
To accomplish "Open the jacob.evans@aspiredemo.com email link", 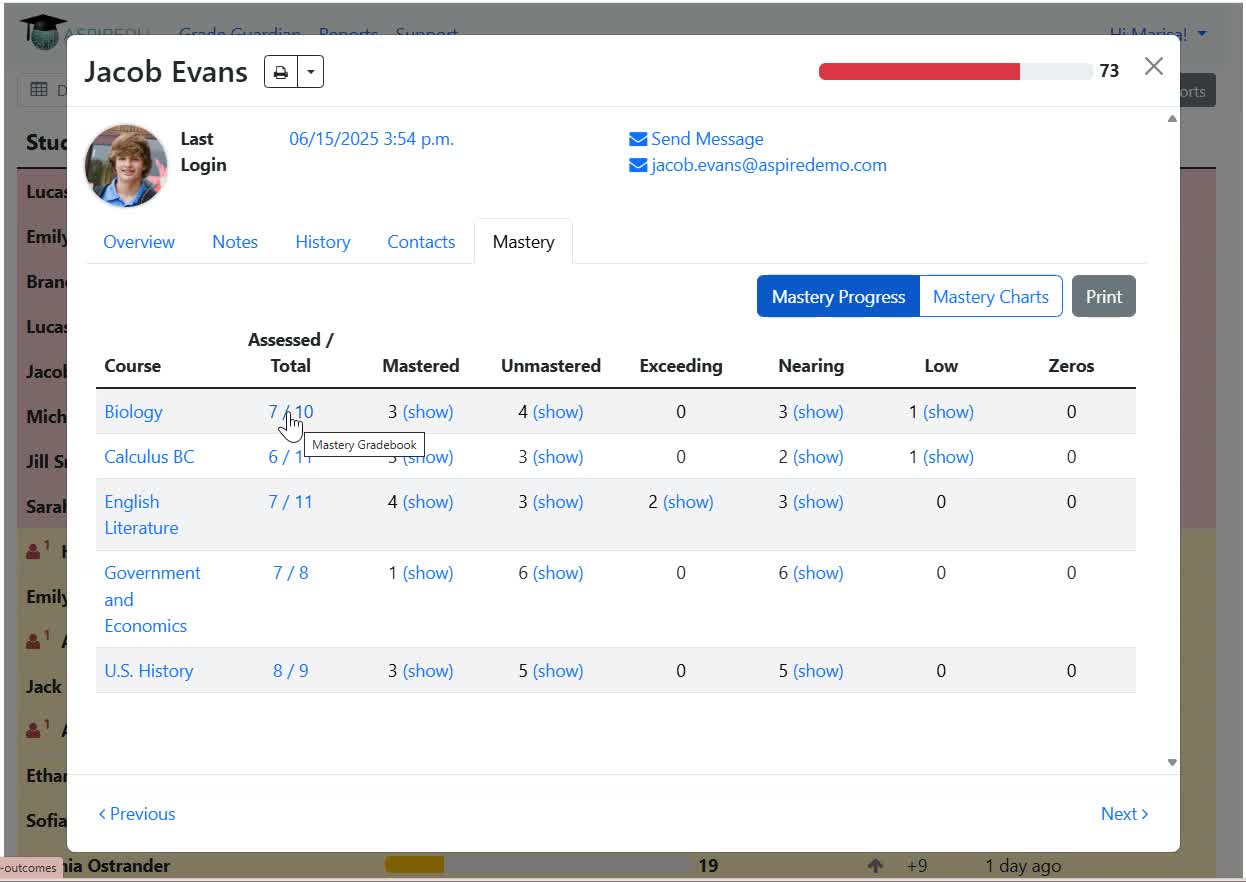I will point(769,165).
